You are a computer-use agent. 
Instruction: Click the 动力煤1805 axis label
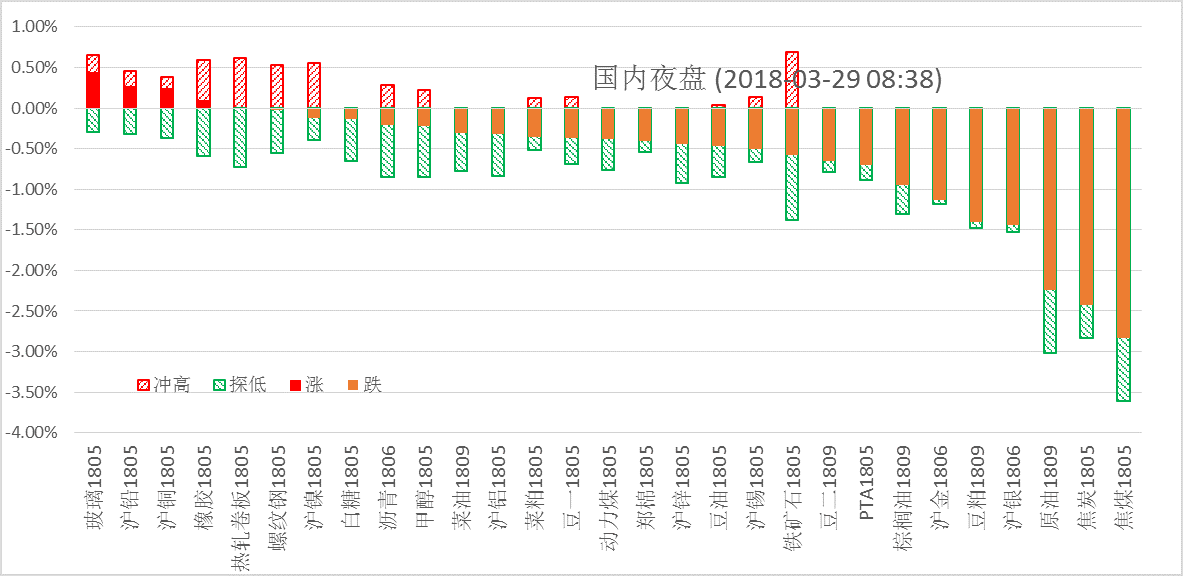click(608, 497)
